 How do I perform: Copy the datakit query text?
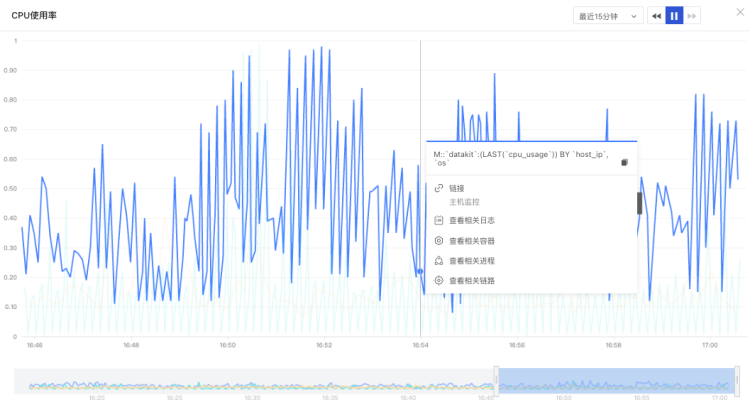(624, 163)
